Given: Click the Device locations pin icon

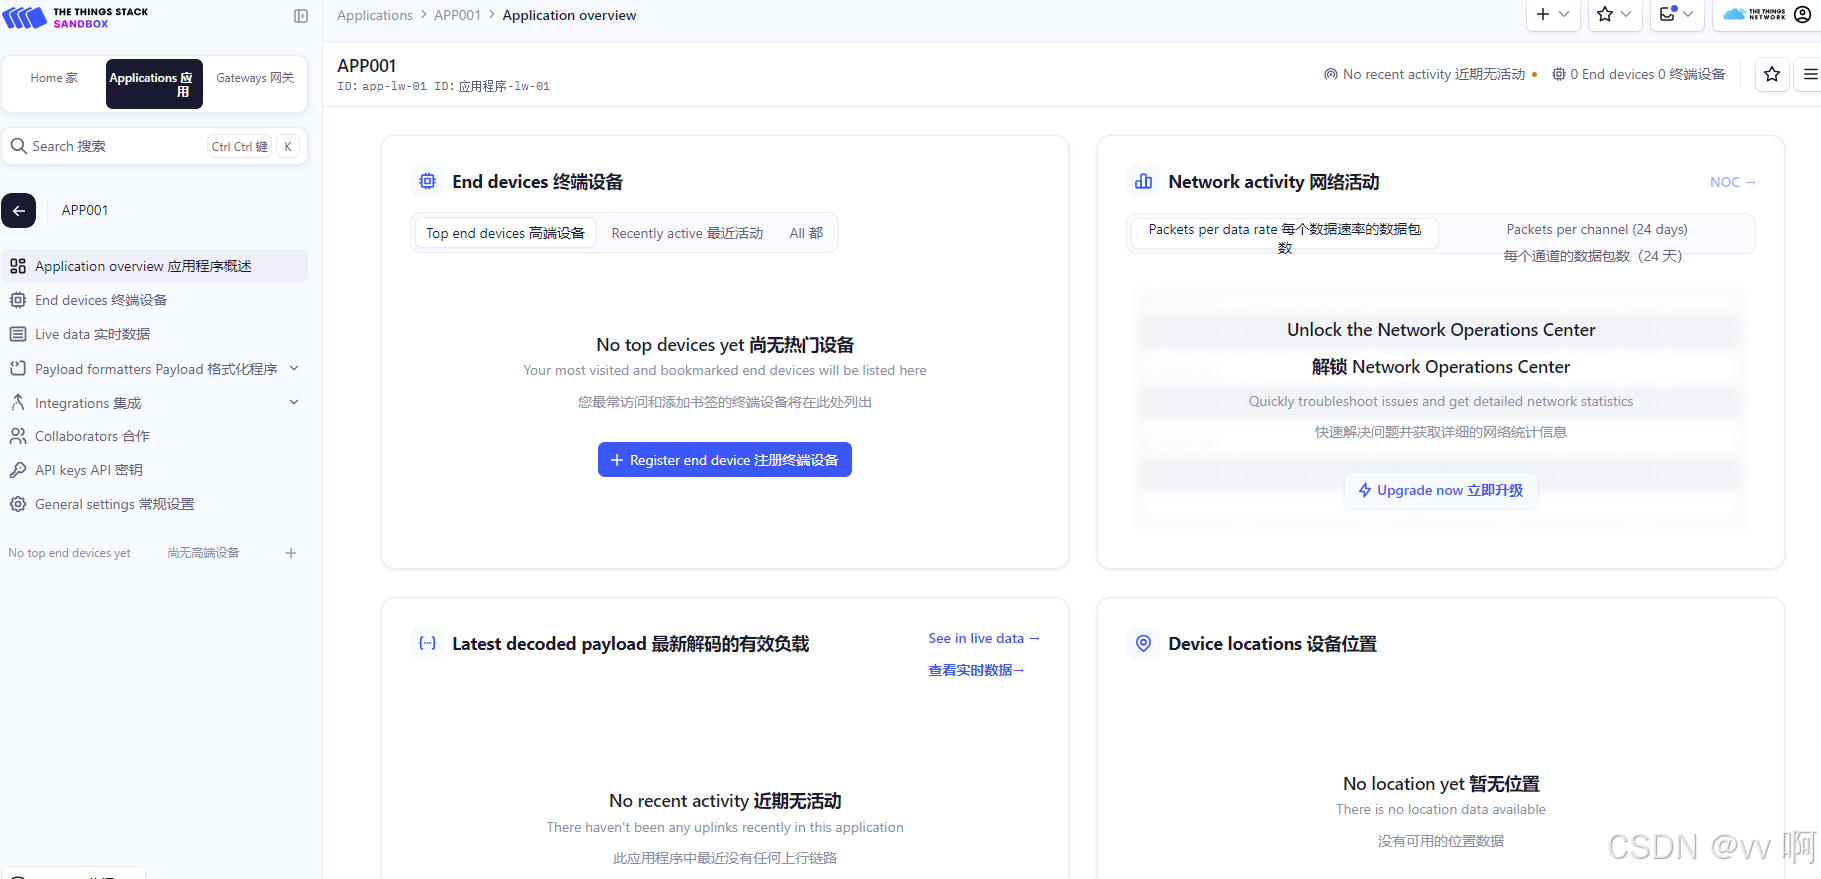Looking at the screenshot, I should click(1144, 643).
